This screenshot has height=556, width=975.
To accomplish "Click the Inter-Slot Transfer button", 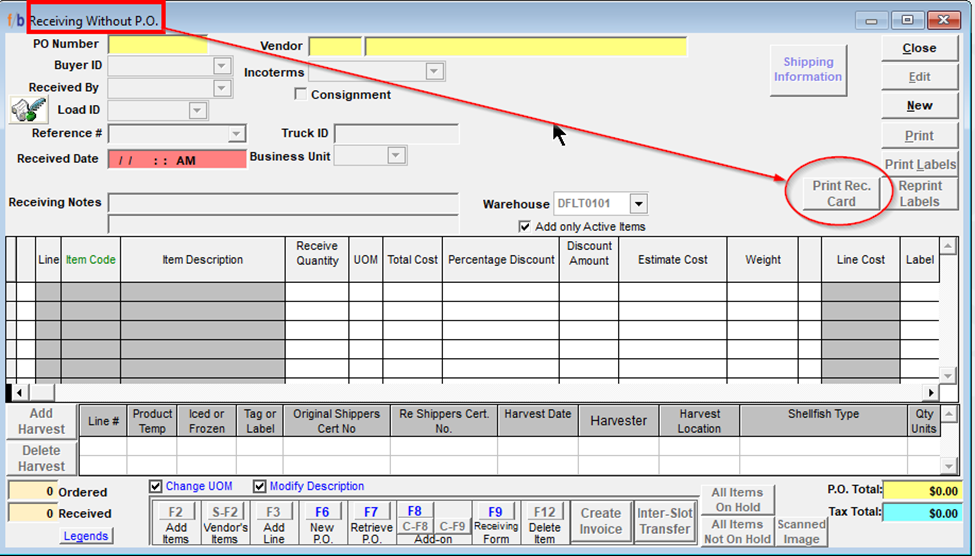I will 664,521.
